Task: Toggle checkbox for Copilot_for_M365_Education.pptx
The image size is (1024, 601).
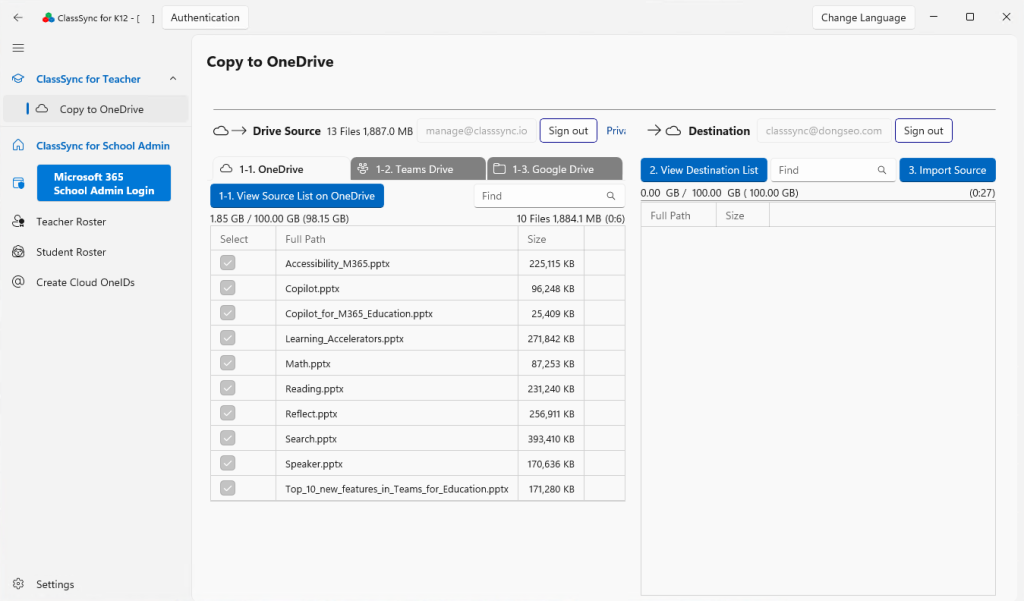Action: 227,313
